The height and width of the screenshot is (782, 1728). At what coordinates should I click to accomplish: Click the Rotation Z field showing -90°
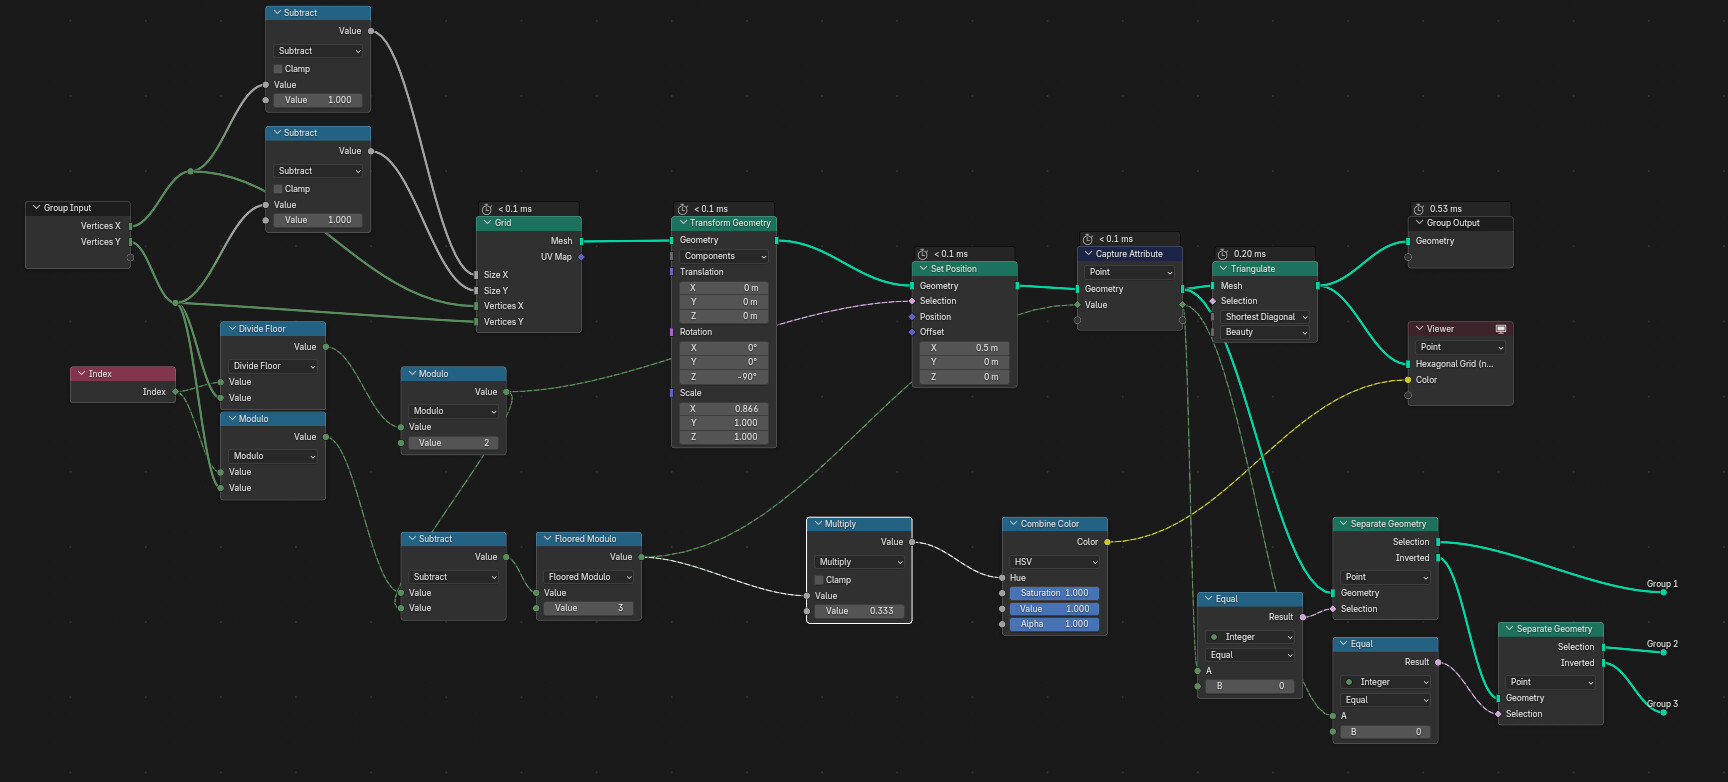[x=724, y=377]
